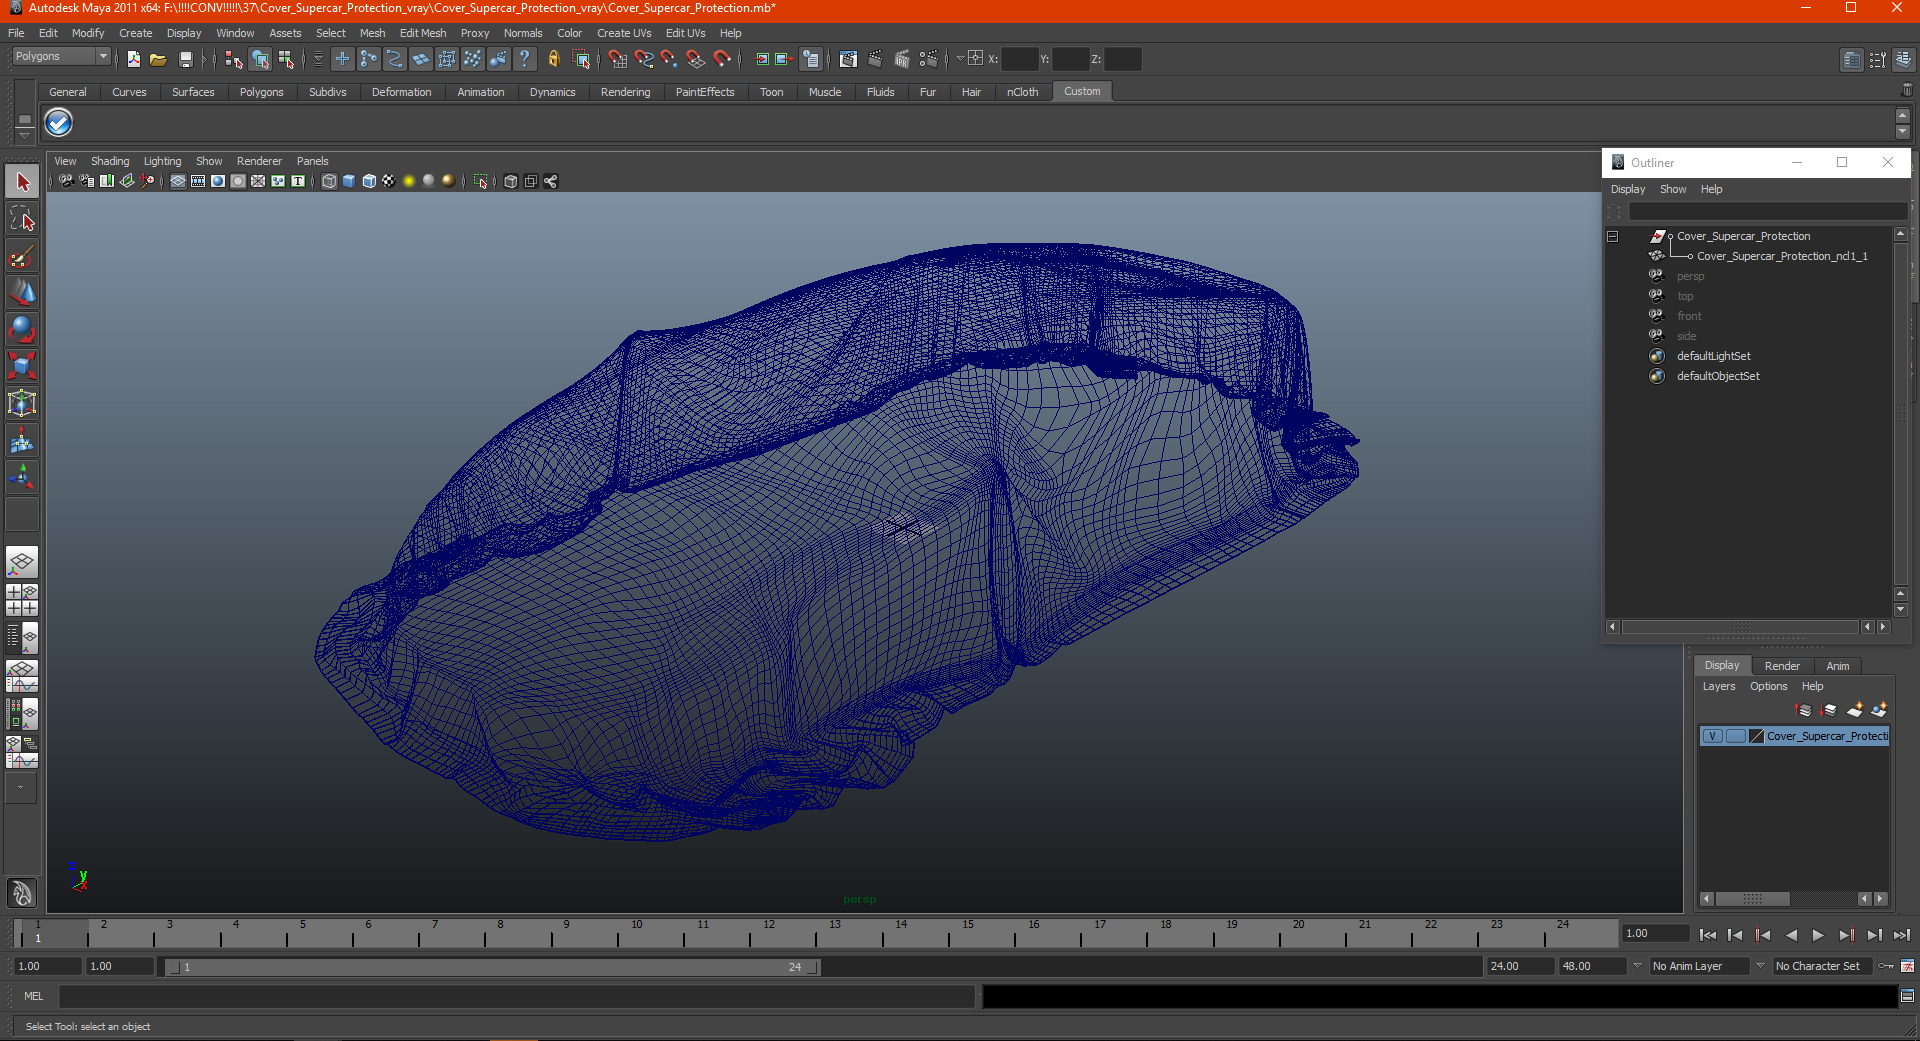
Task: Enable wireframe display cube icon
Action: point(329,181)
